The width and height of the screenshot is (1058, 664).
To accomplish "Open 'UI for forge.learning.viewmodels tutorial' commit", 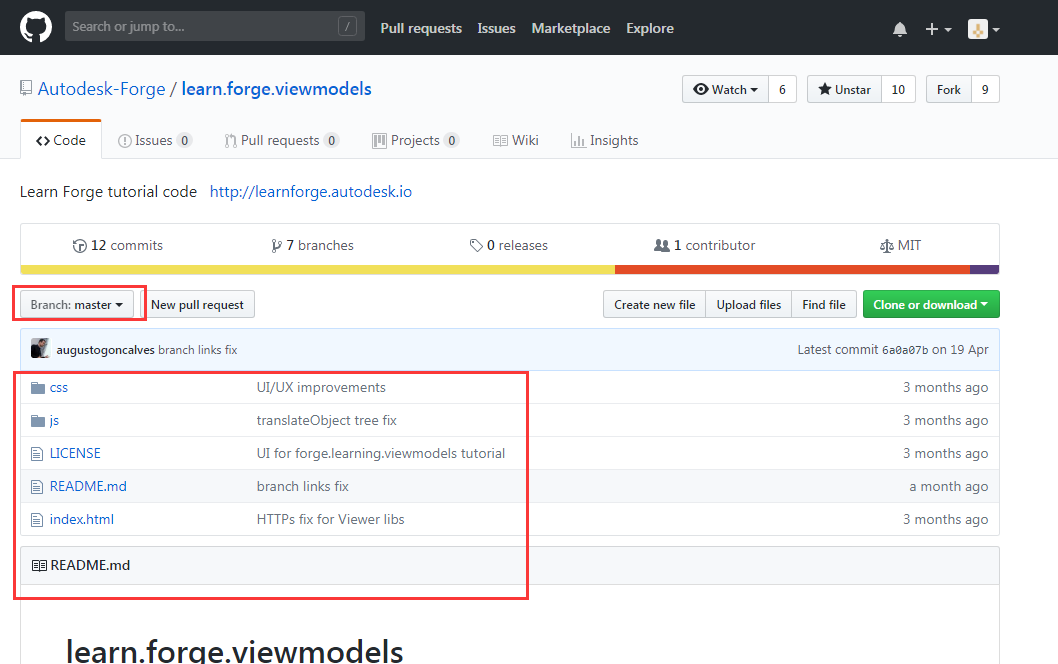I will pos(381,453).
